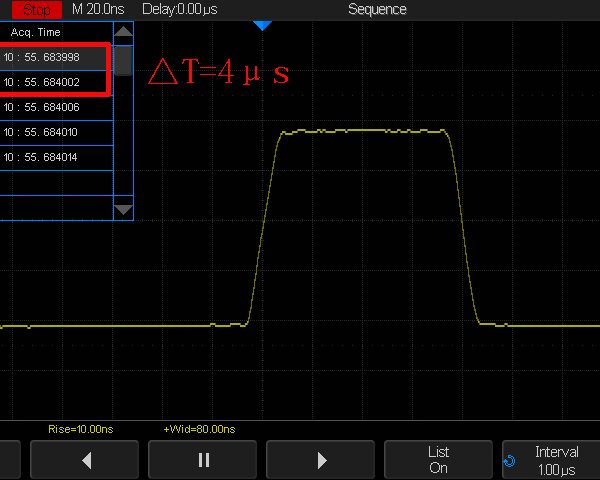Click the Rise=10.00ns measurement readout
Image resolution: width=600 pixels, height=480 pixels.
(x=77, y=429)
